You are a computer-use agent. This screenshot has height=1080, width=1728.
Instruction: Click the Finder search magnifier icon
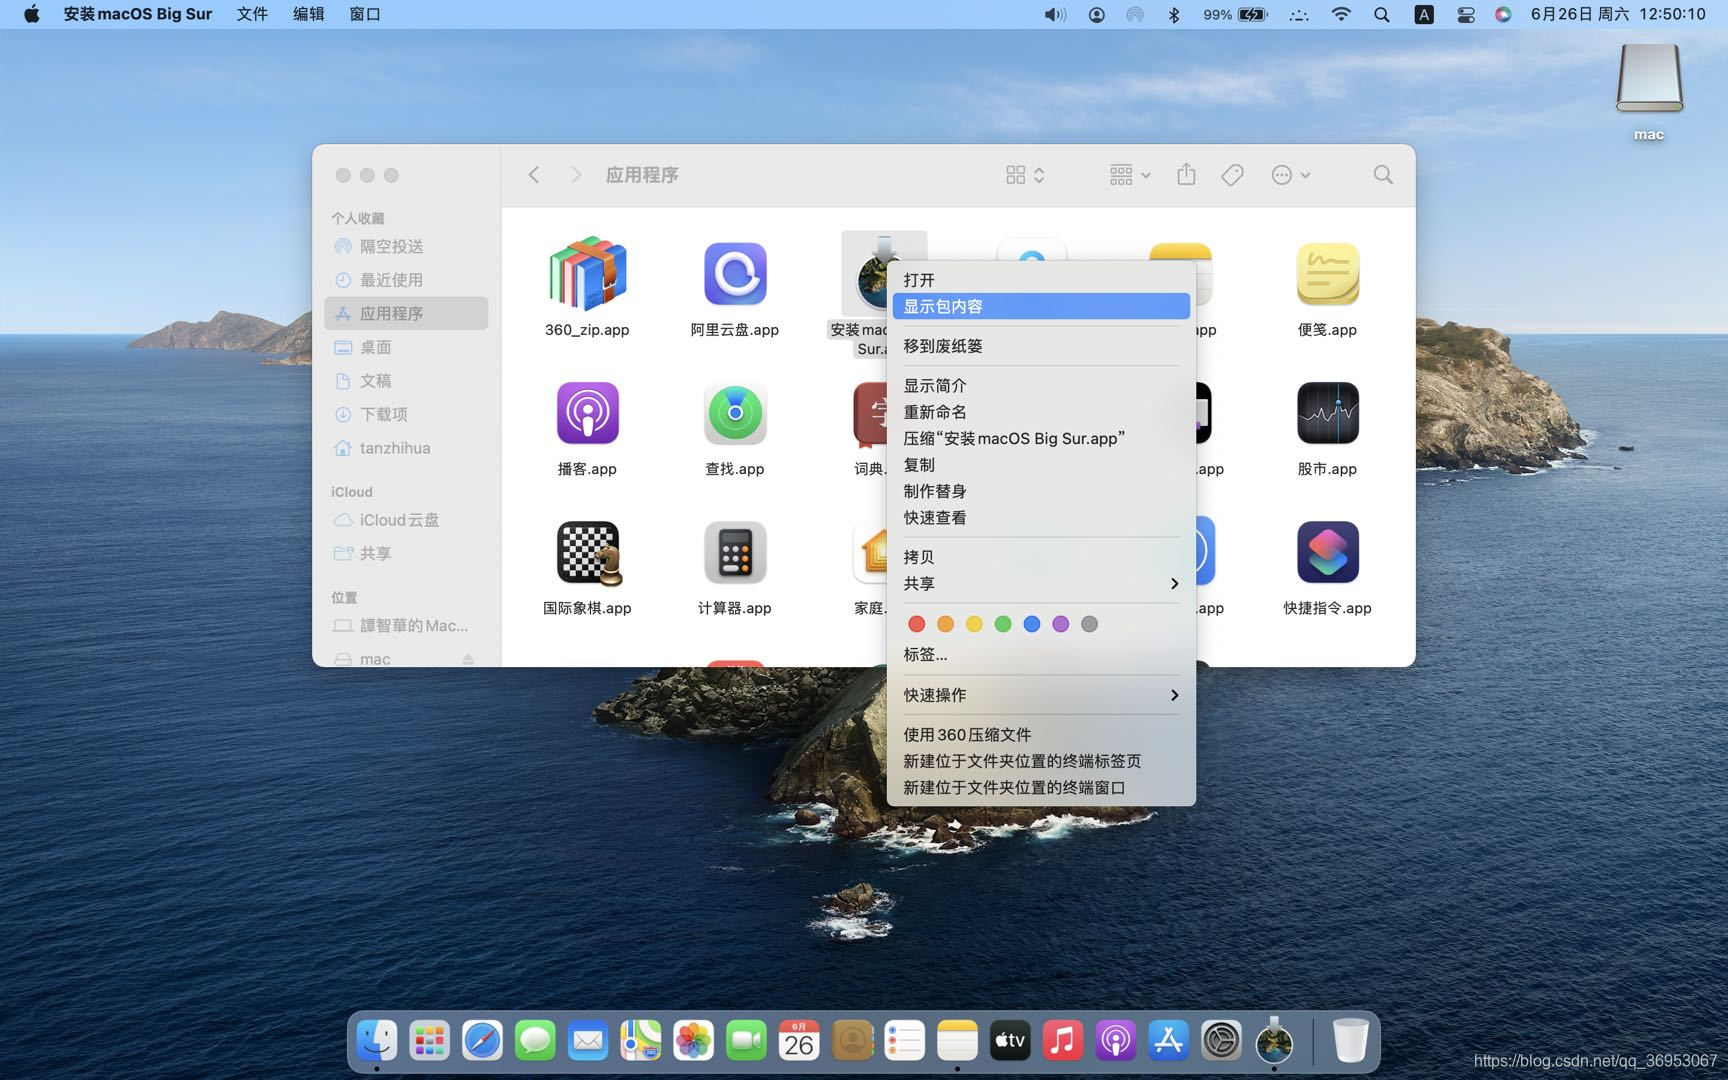[x=1383, y=175]
